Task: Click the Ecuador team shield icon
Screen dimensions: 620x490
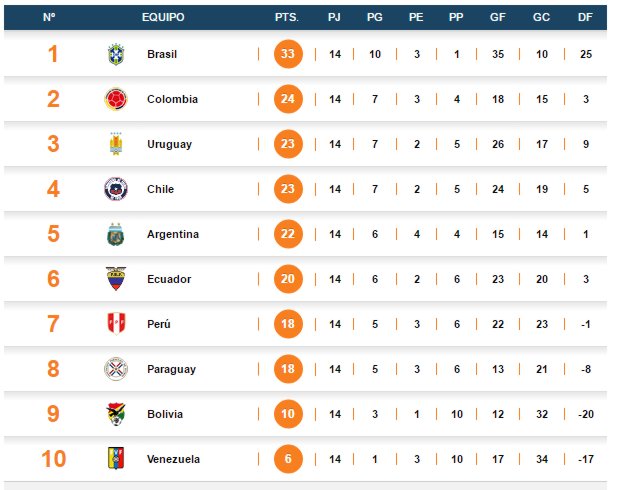Action: point(116,279)
